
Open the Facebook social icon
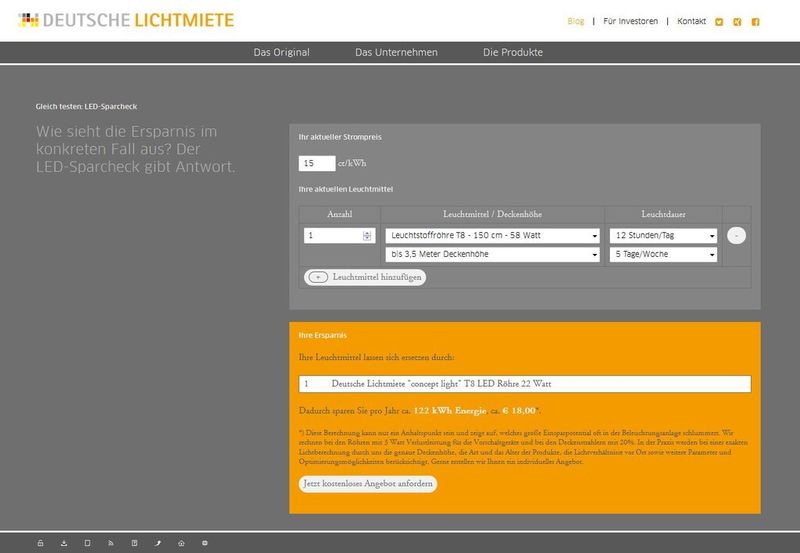[x=756, y=22]
